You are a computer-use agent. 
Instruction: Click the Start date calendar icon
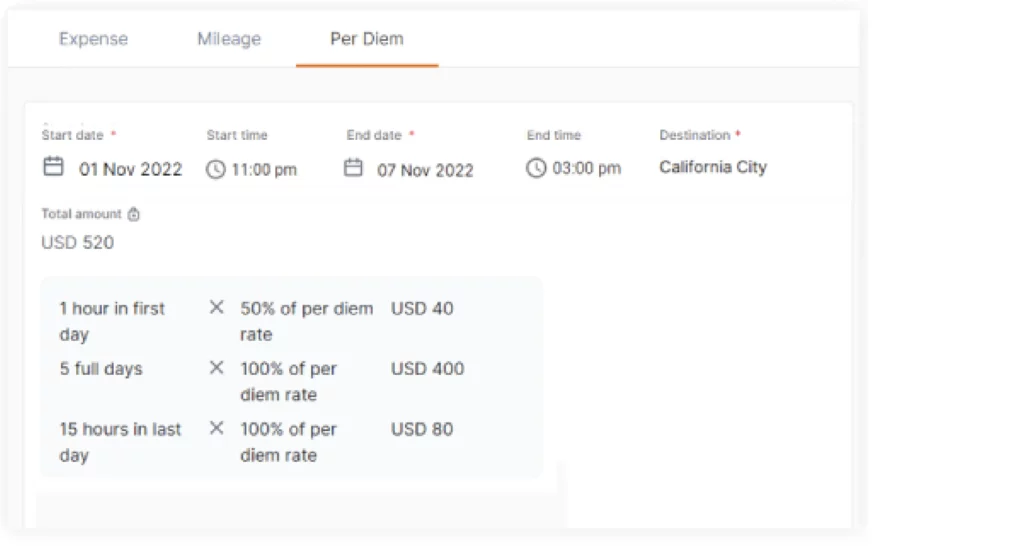point(53,167)
